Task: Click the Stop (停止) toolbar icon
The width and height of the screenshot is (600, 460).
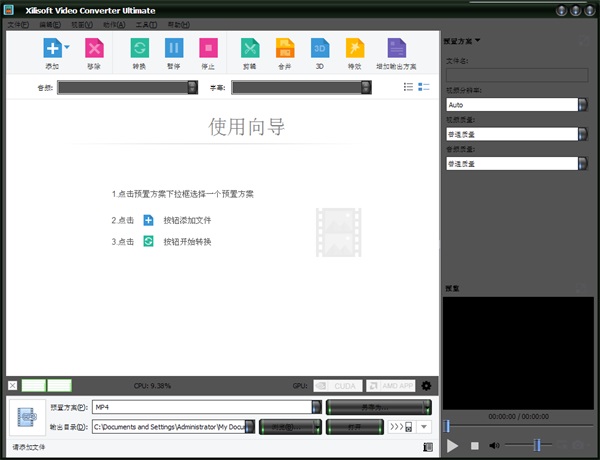Action: pos(208,48)
